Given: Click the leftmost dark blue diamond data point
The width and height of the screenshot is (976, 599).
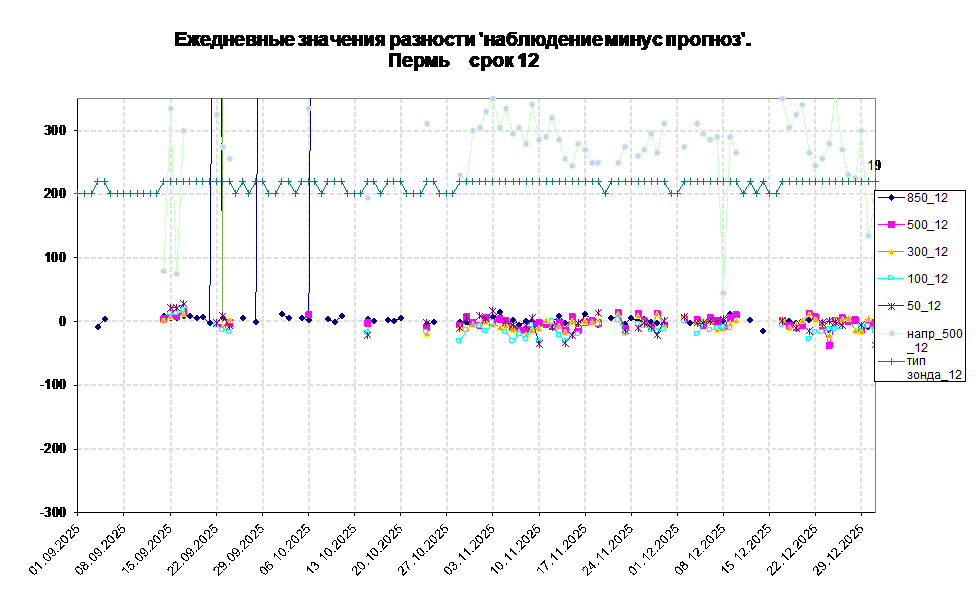Looking at the screenshot, I should [97, 327].
